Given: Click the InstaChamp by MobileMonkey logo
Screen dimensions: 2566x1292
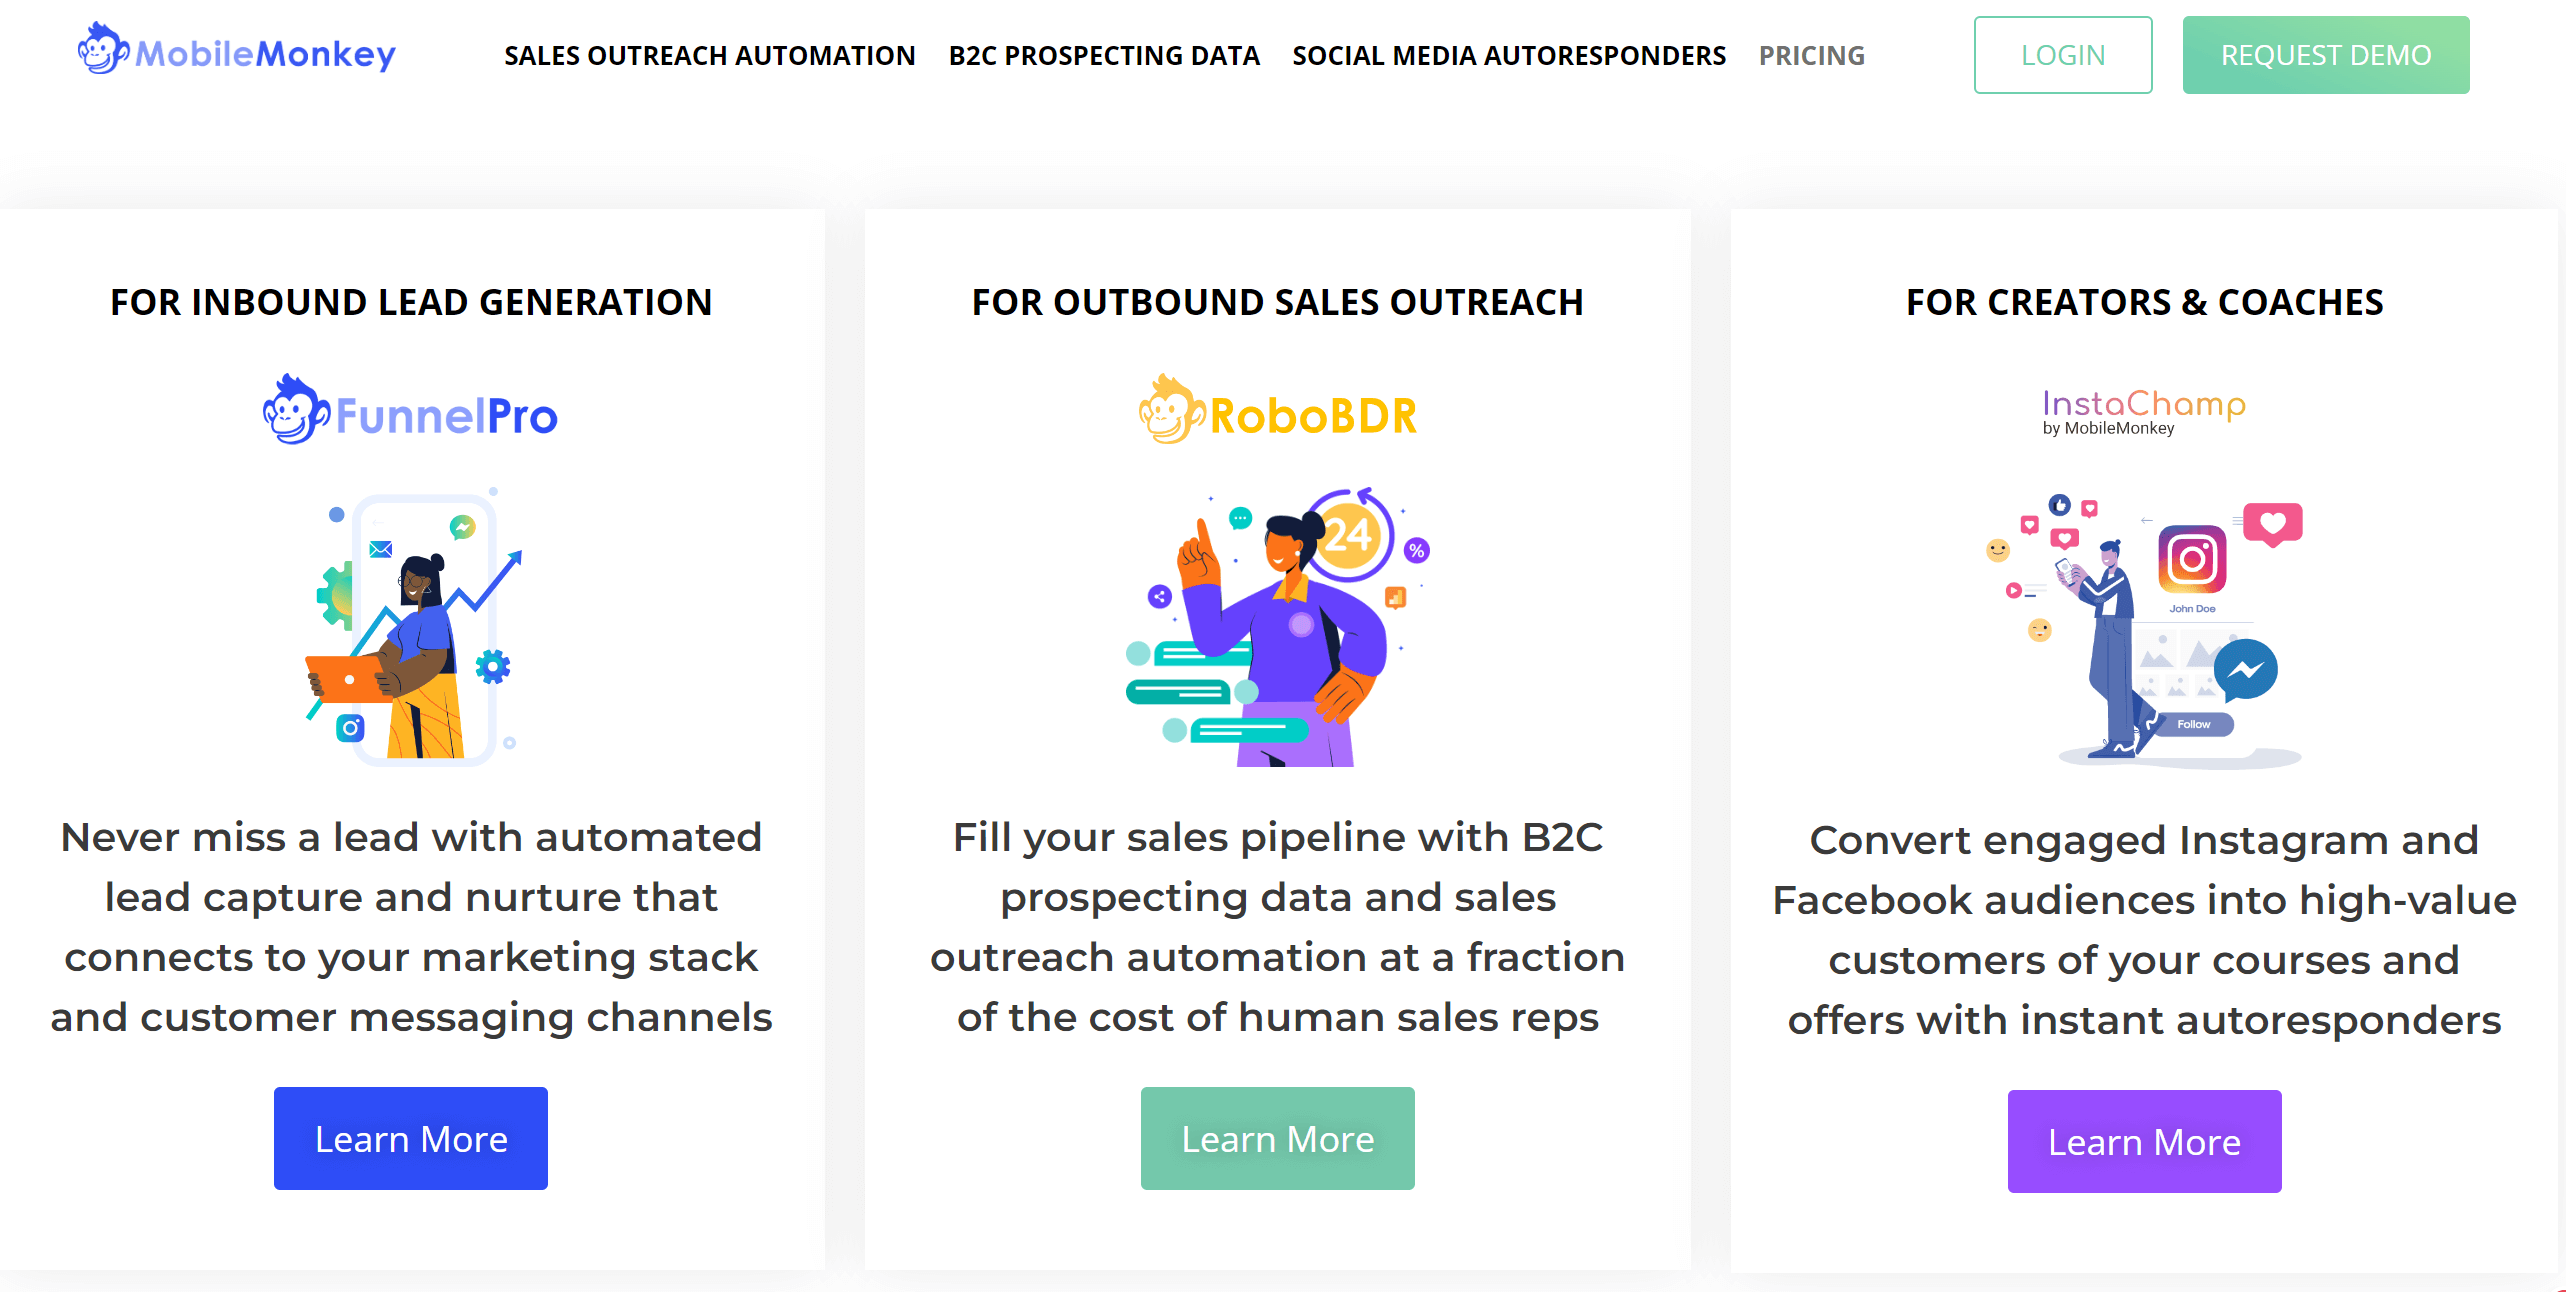Looking at the screenshot, I should pos(2144,412).
